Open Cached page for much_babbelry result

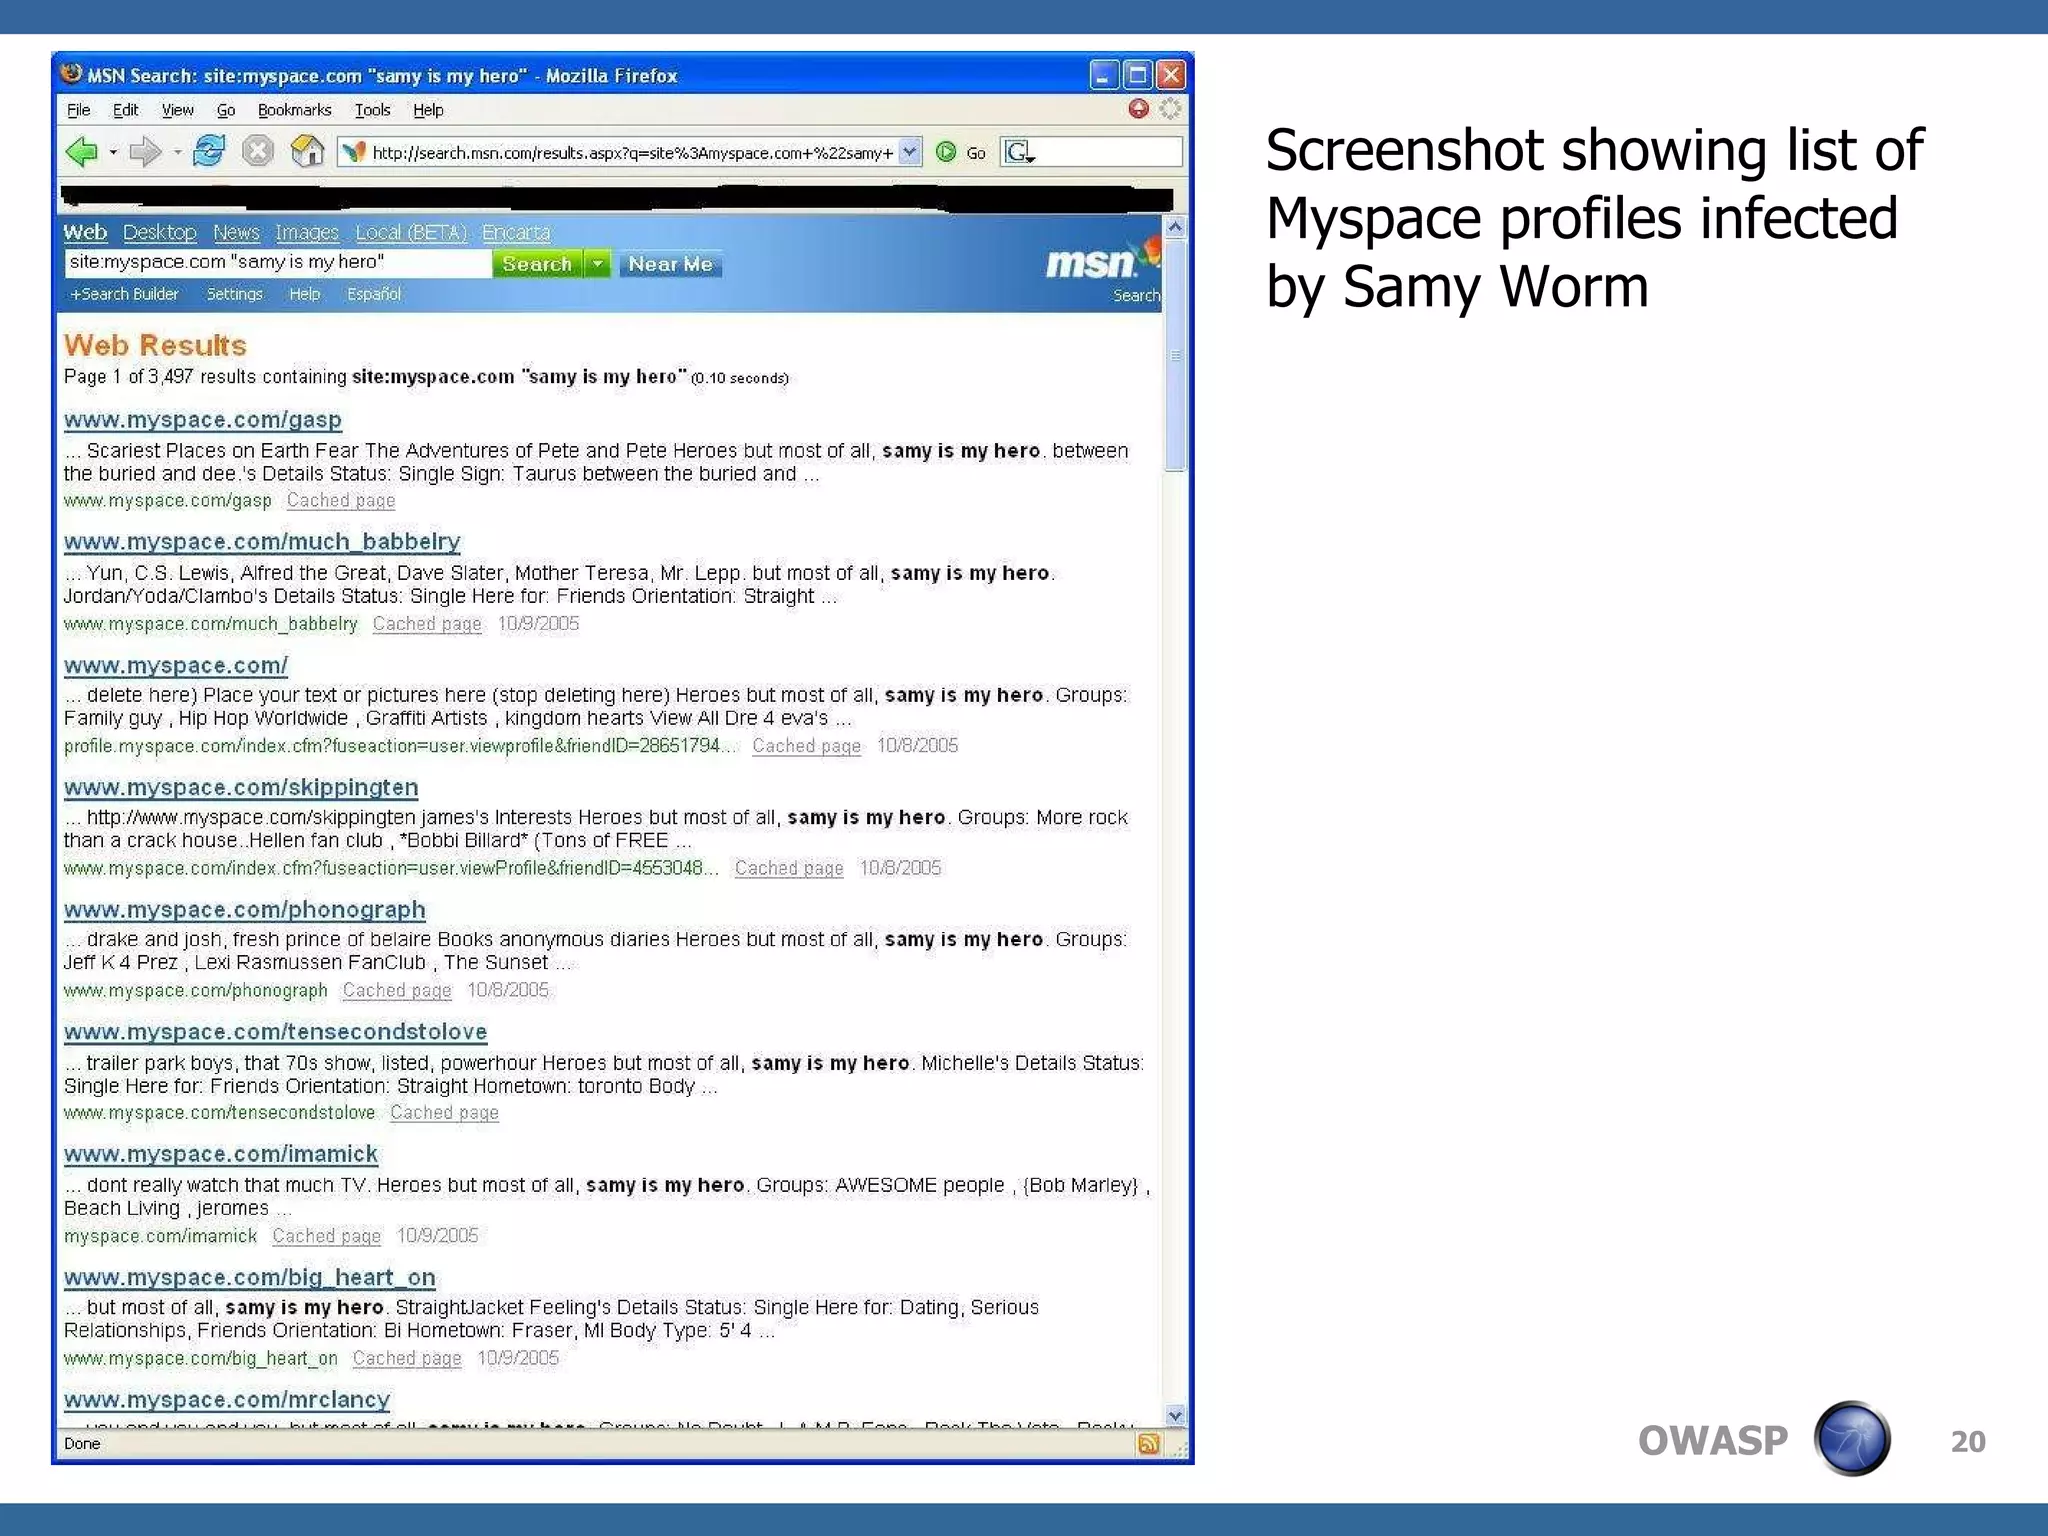[427, 623]
